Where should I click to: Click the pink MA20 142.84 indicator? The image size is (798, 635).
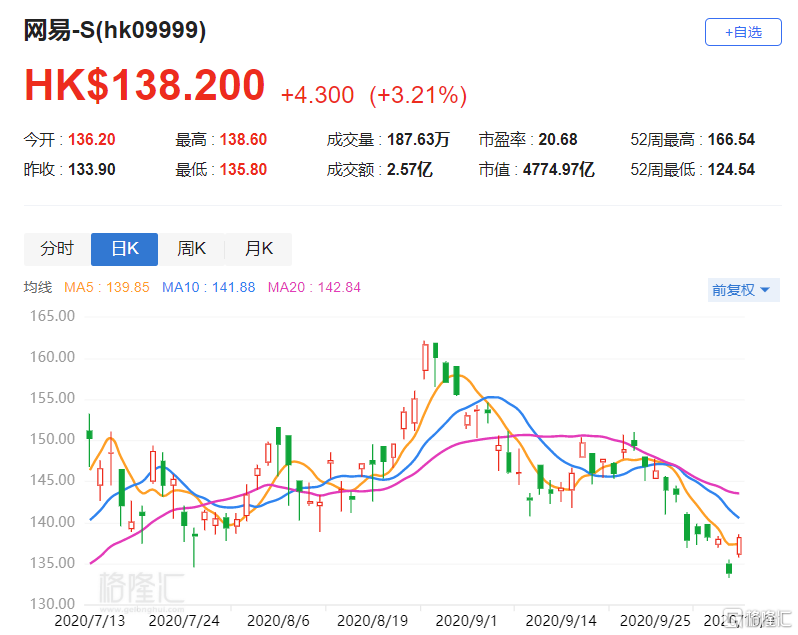tap(314, 287)
